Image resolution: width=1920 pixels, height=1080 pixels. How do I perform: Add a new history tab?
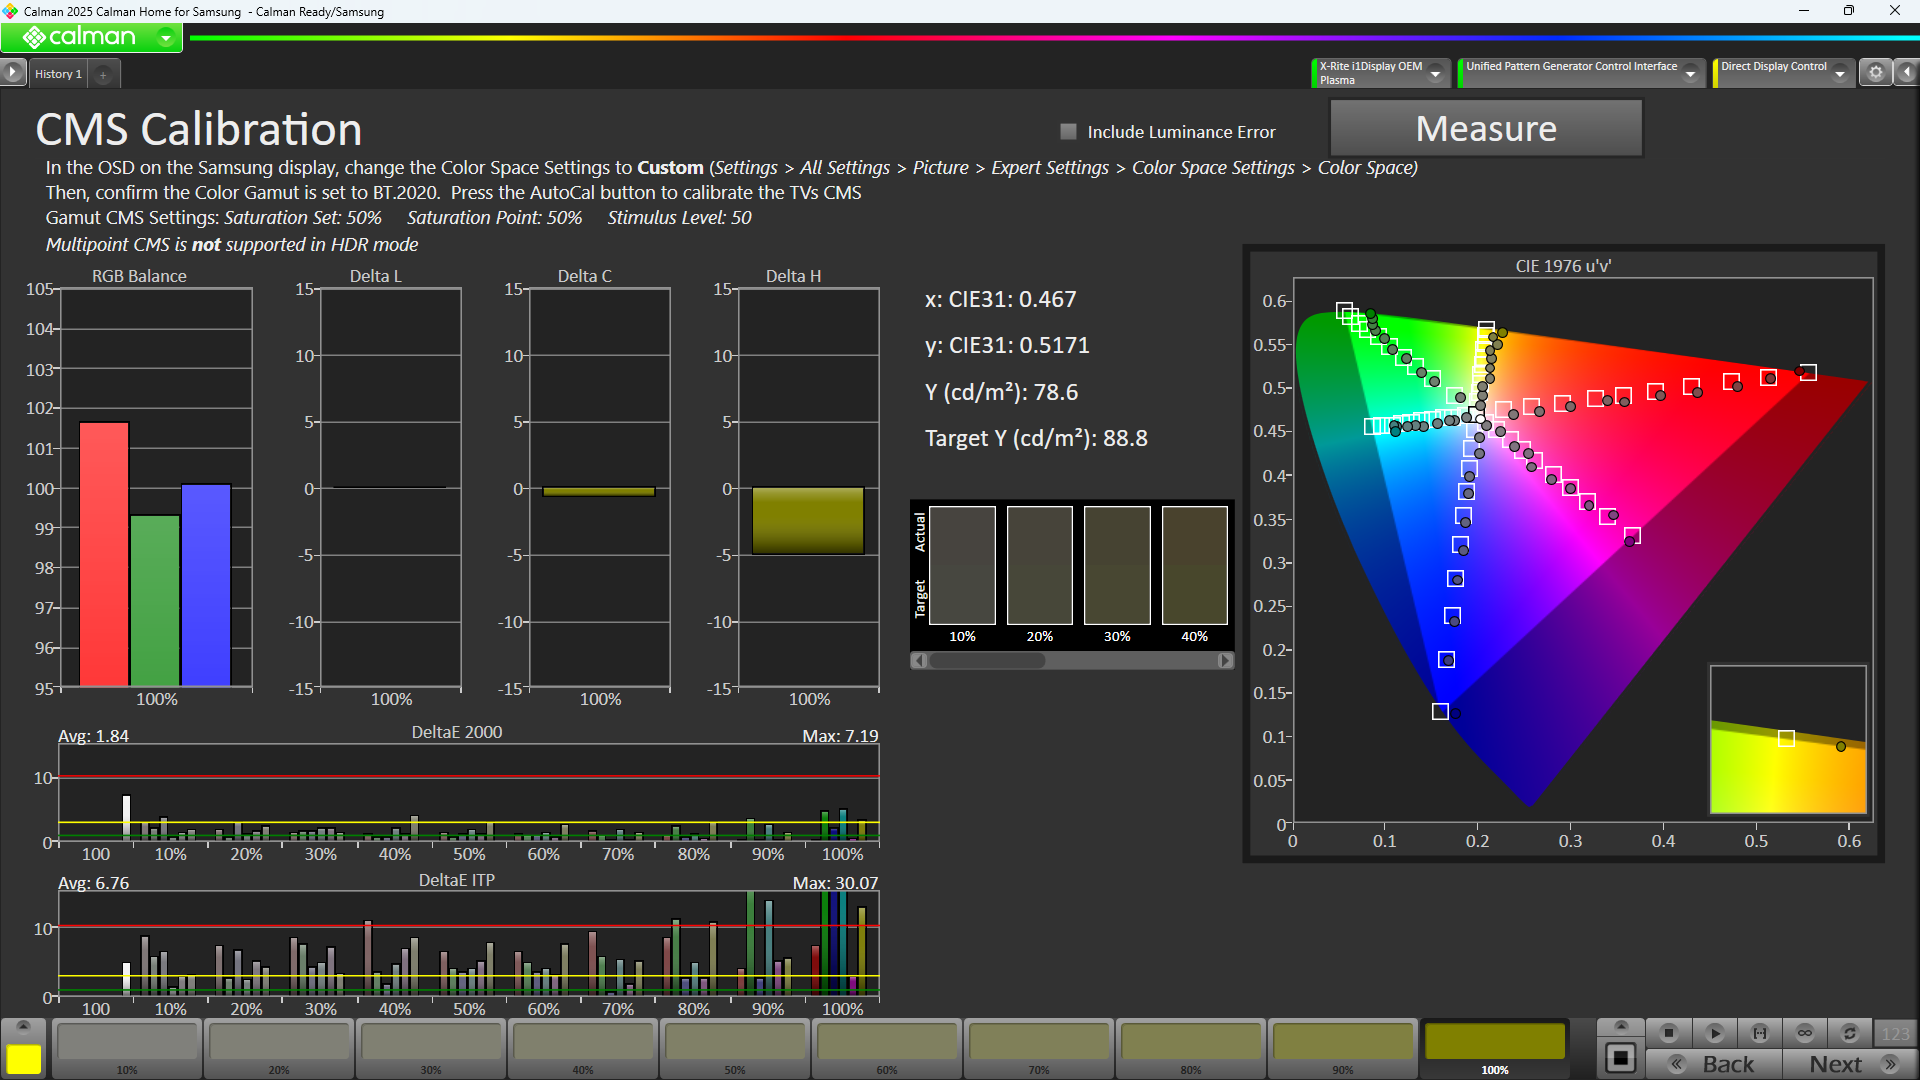(x=103, y=75)
